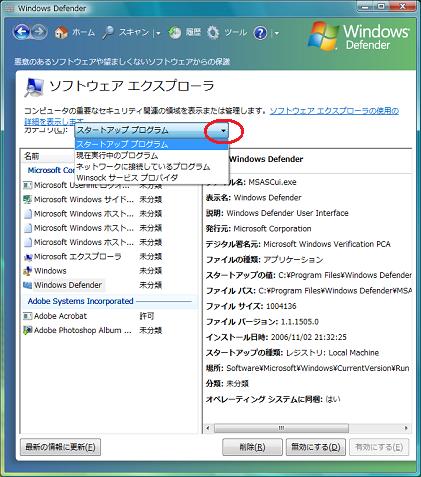This screenshot has height=477, width=421.
Task: Go back with the blue back arrow
Action: pos(21,32)
